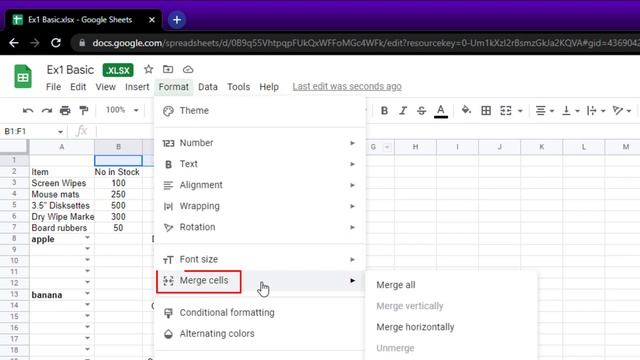
Task: Click the 'No in Stock' header cell
Action: pos(118,172)
